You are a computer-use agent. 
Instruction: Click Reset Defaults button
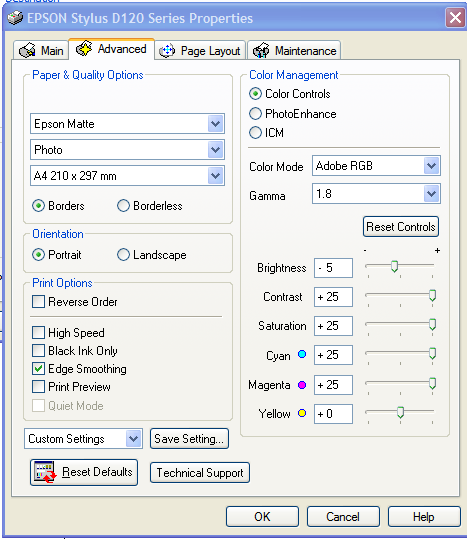[84, 472]
